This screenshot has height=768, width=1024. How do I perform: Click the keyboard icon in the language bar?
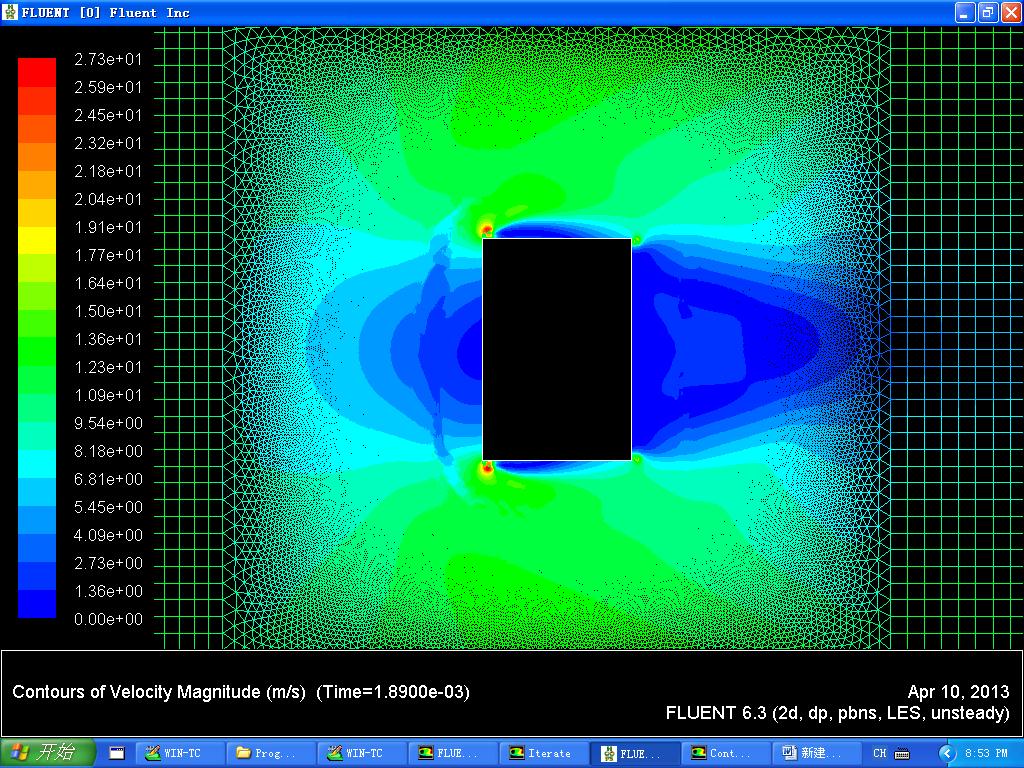(x=901, y=753)
